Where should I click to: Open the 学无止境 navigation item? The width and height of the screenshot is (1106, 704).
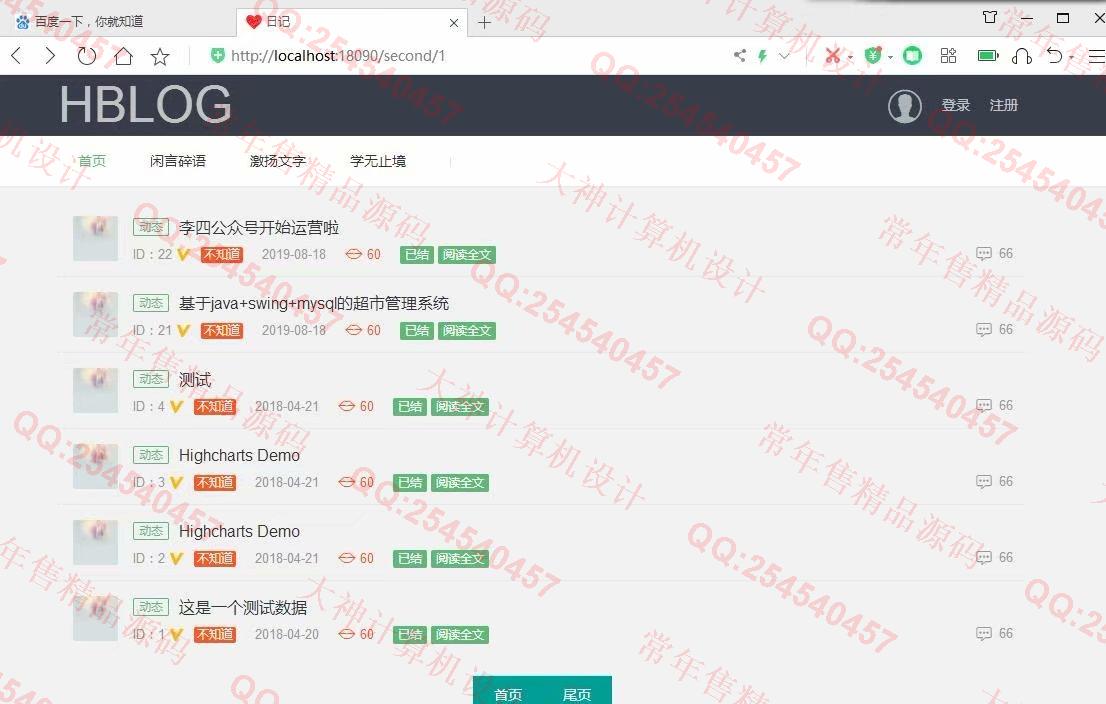(378, 161)
